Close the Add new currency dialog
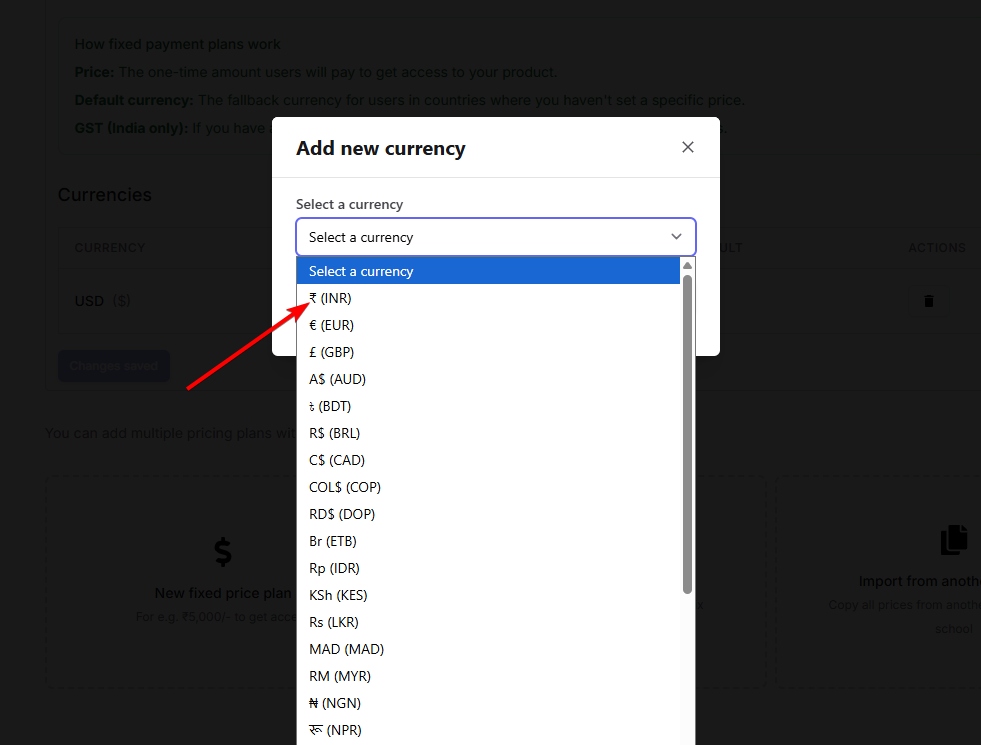 (687, 147)
